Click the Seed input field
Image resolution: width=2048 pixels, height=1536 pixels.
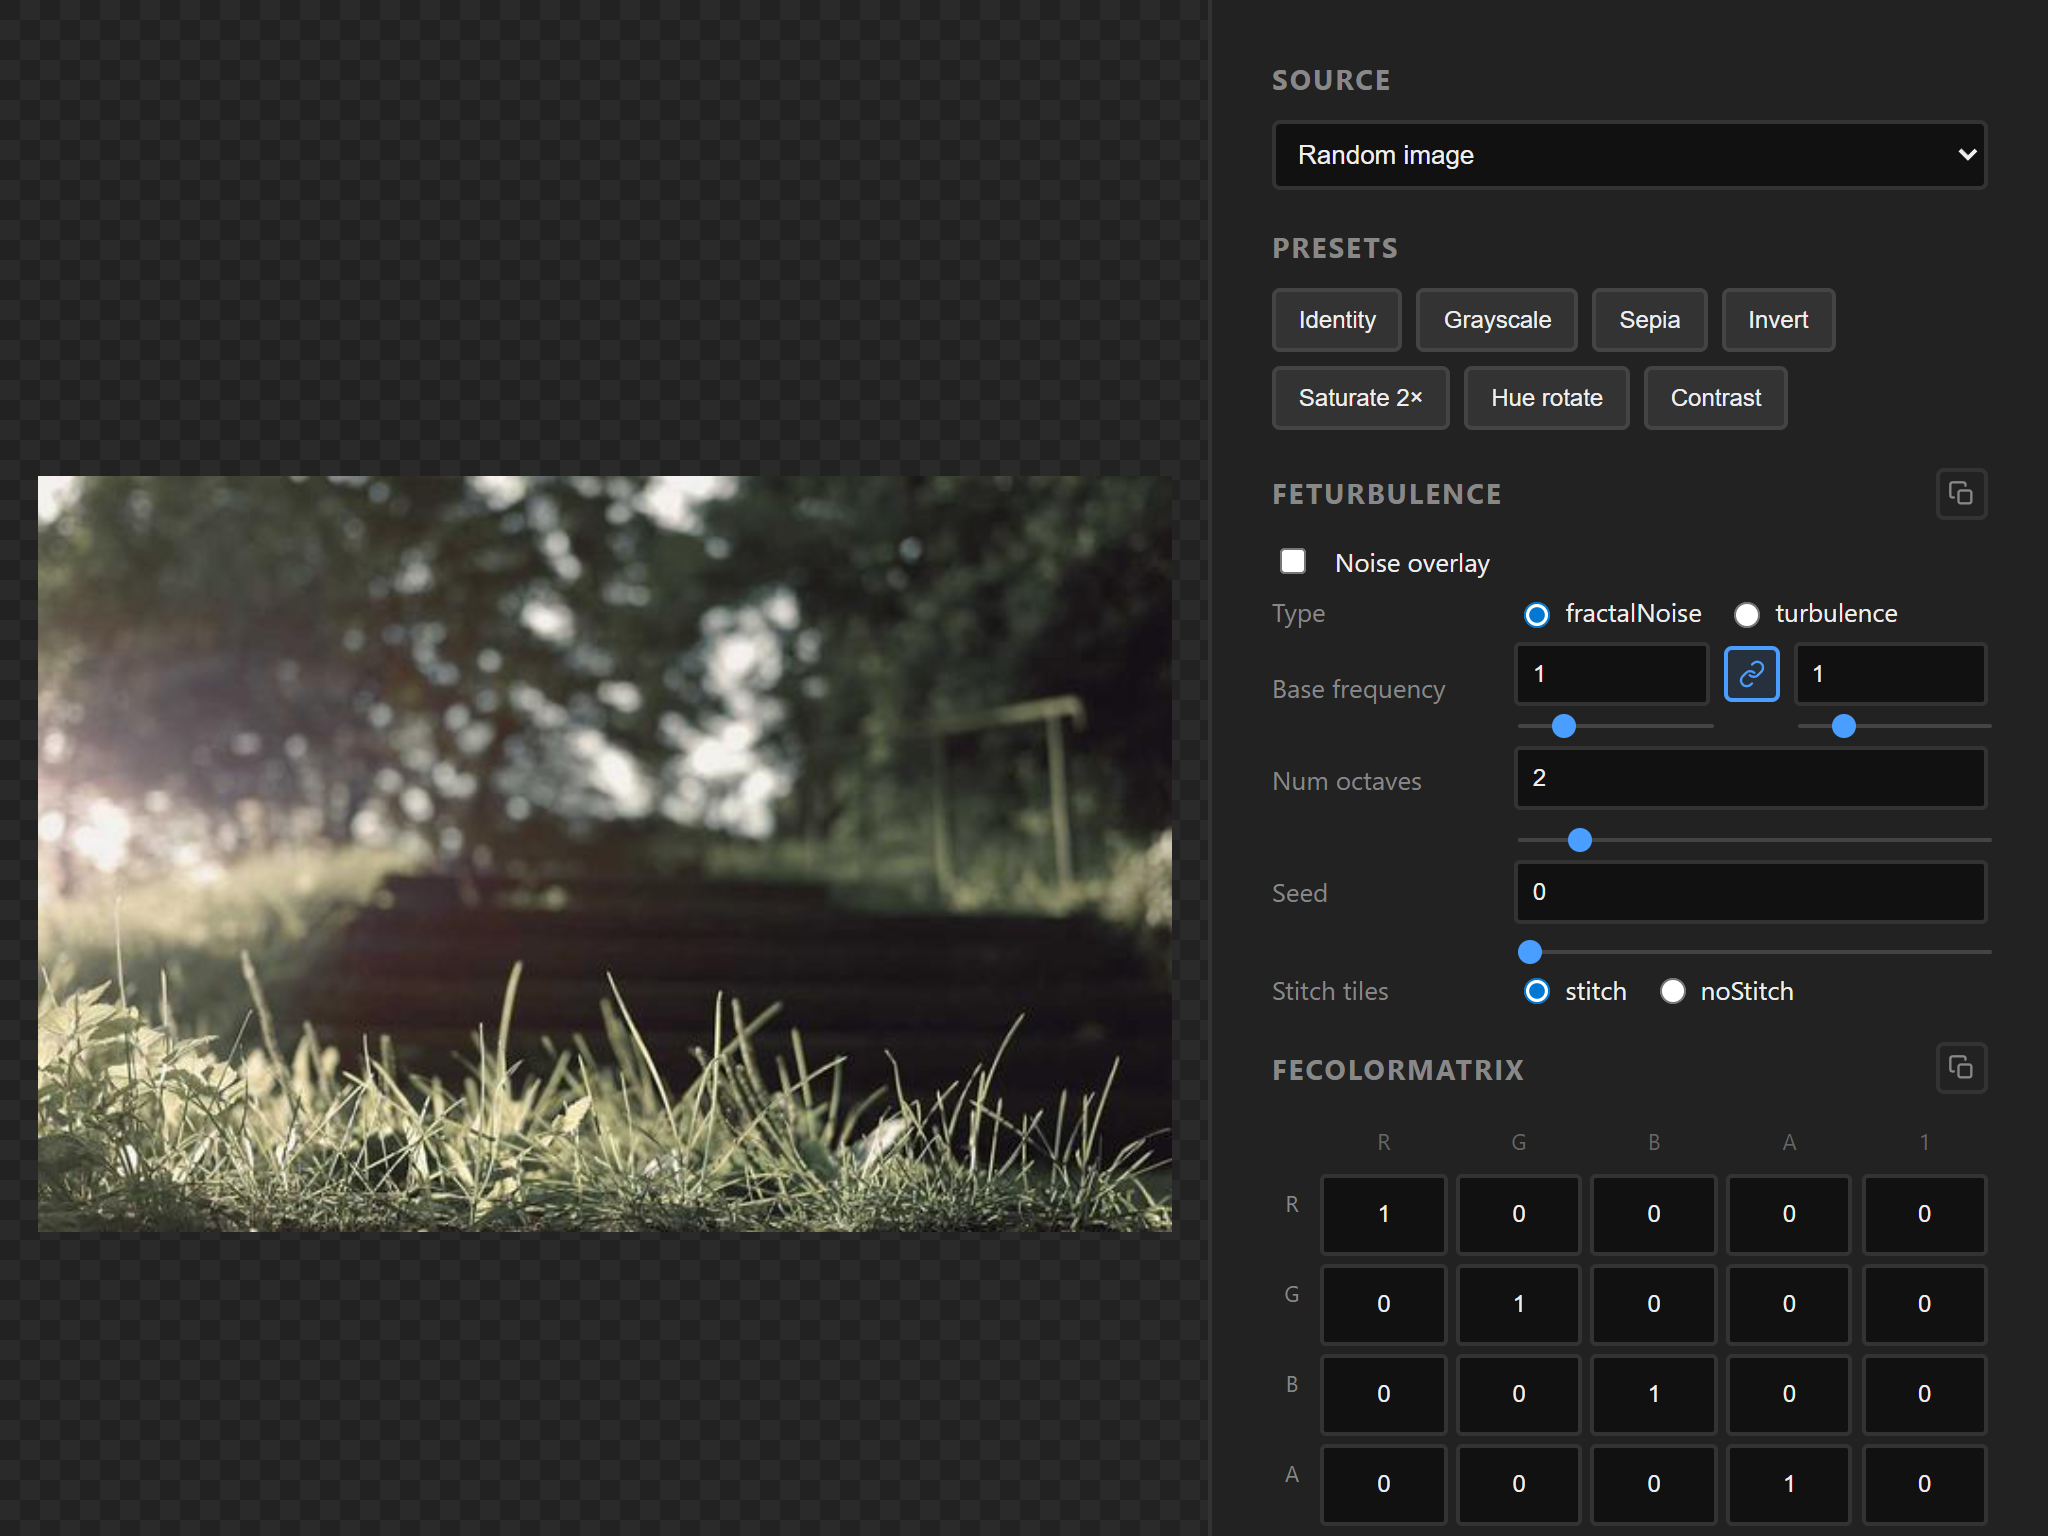pyautogui.click(x=1749, y=892)
